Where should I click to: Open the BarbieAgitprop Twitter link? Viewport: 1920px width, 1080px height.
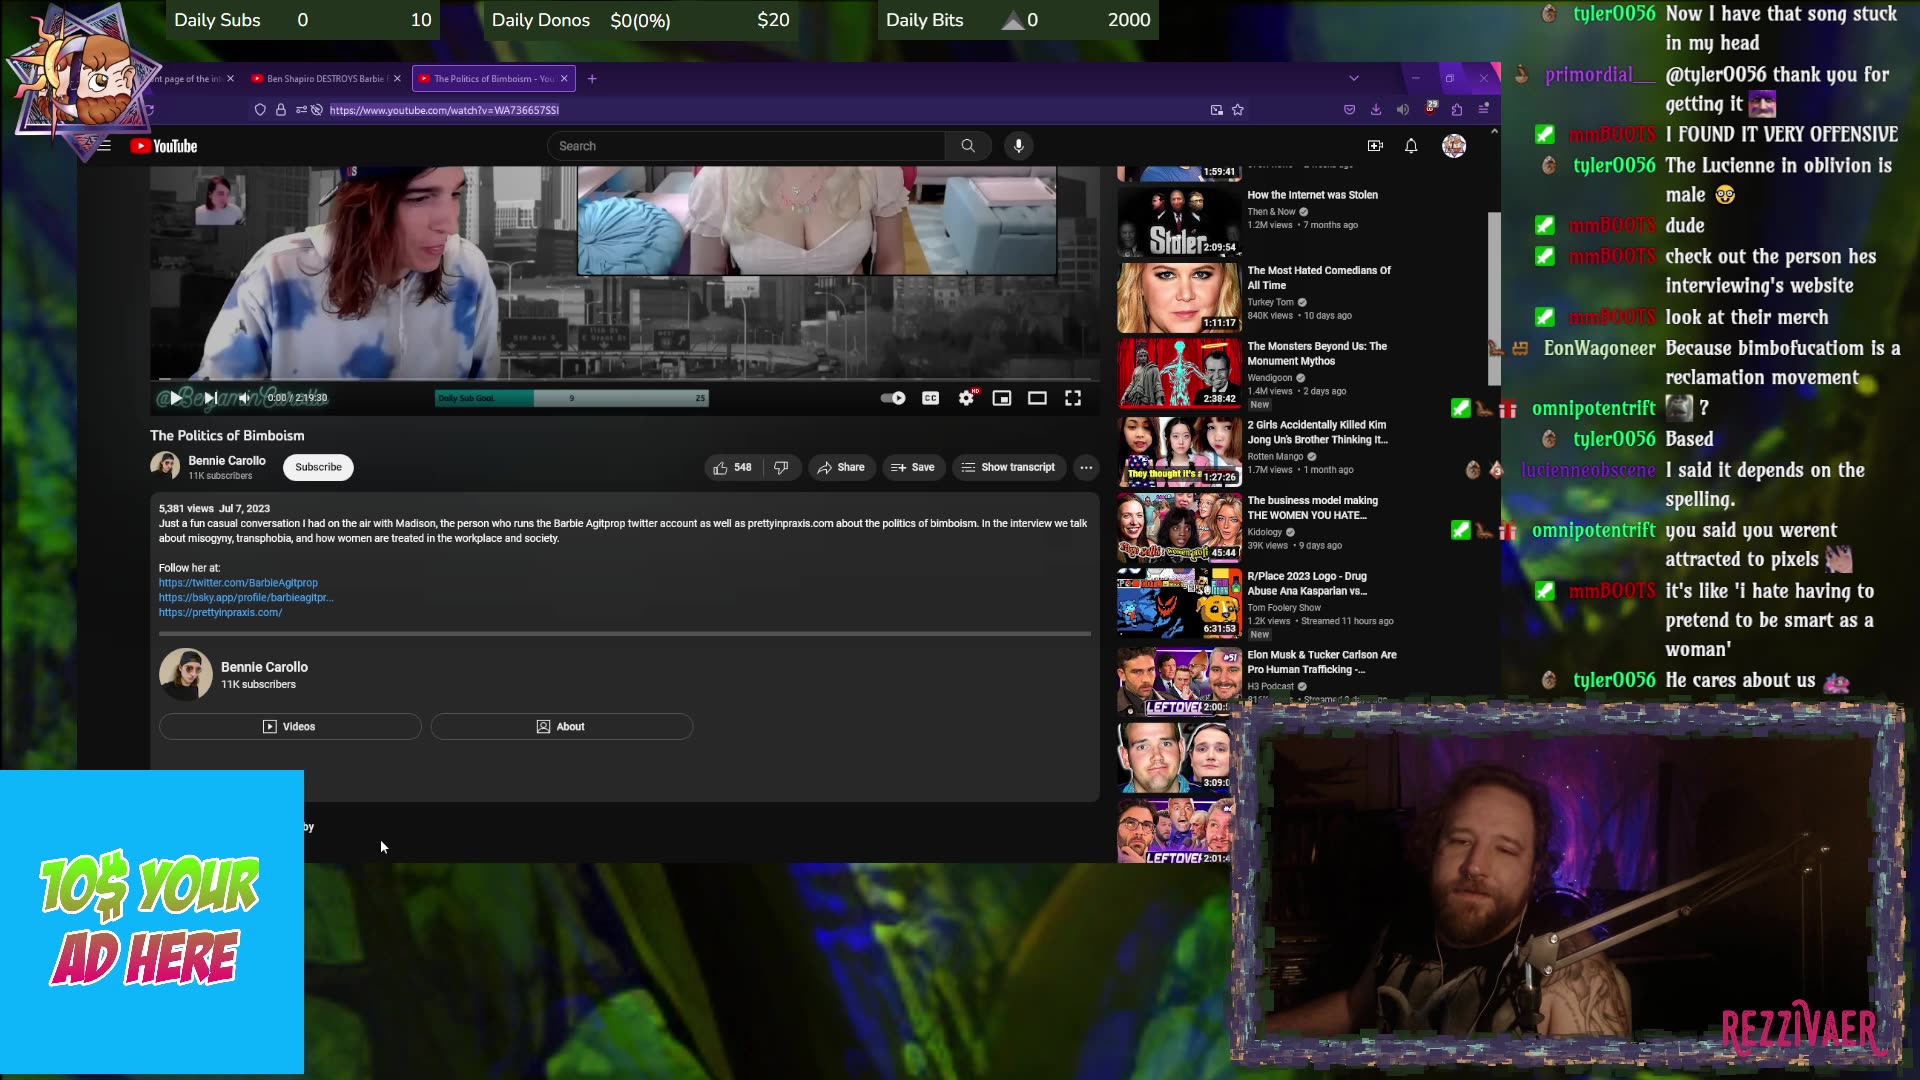pos(238,583)
